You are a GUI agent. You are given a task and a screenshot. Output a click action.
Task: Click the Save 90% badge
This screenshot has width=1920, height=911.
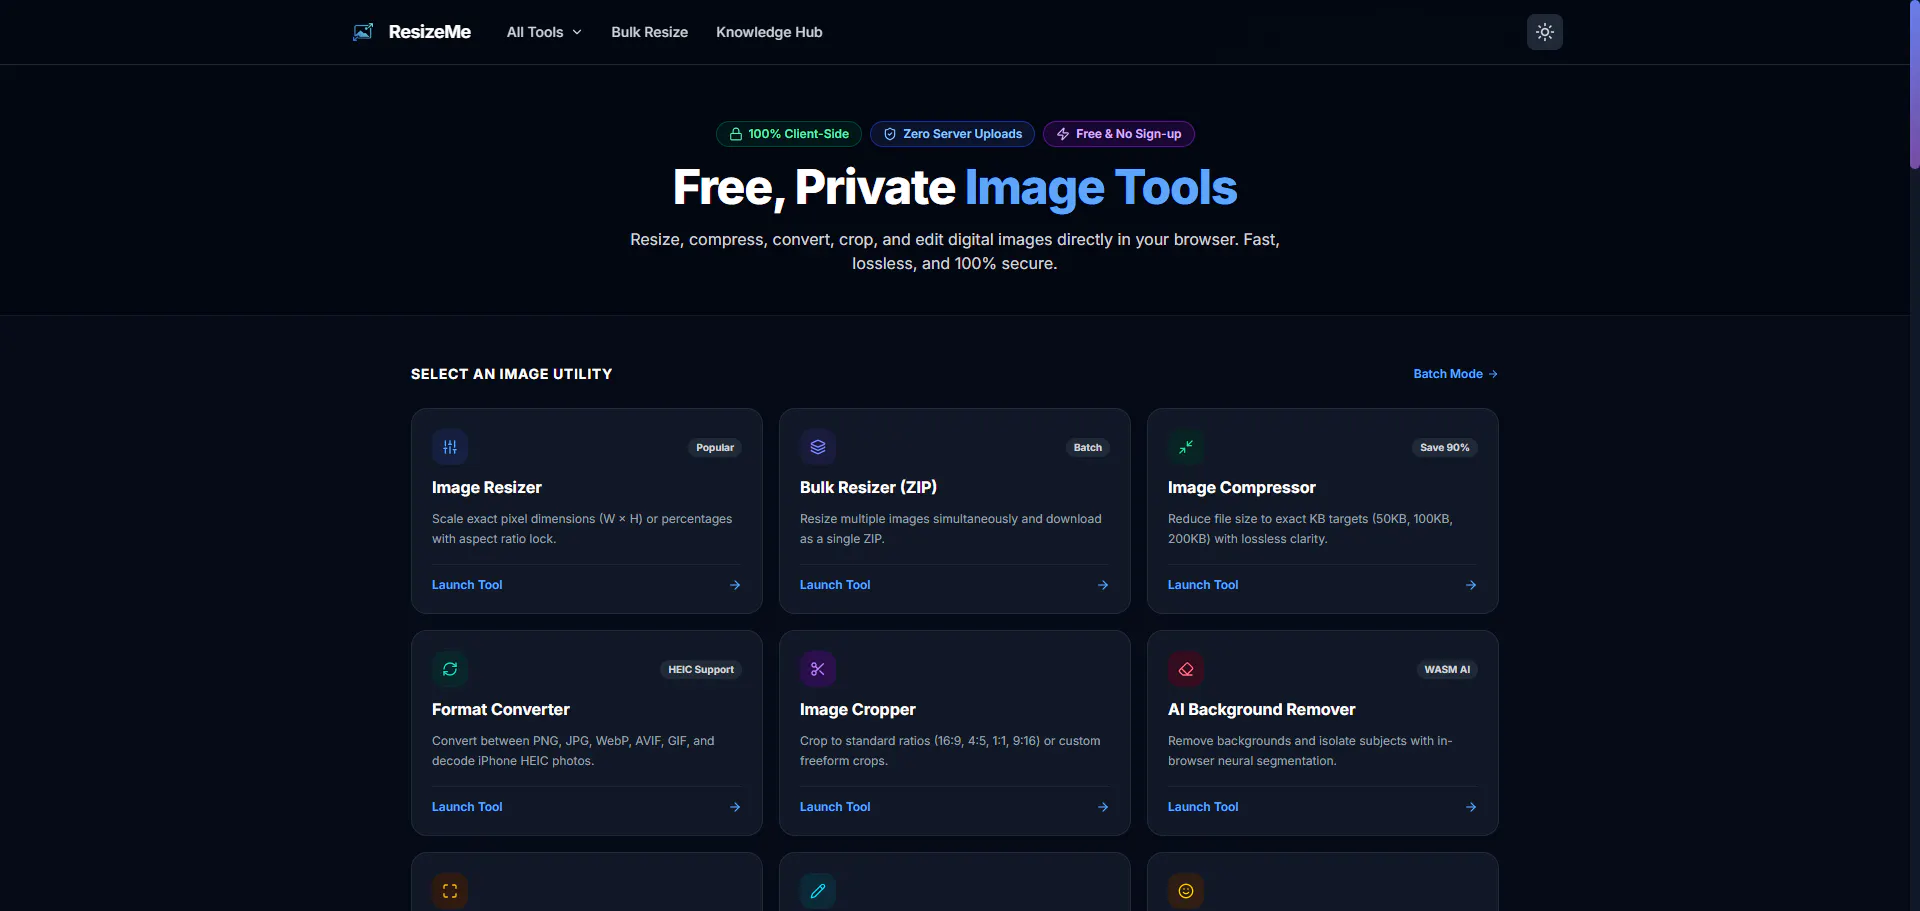[1445, 448]
